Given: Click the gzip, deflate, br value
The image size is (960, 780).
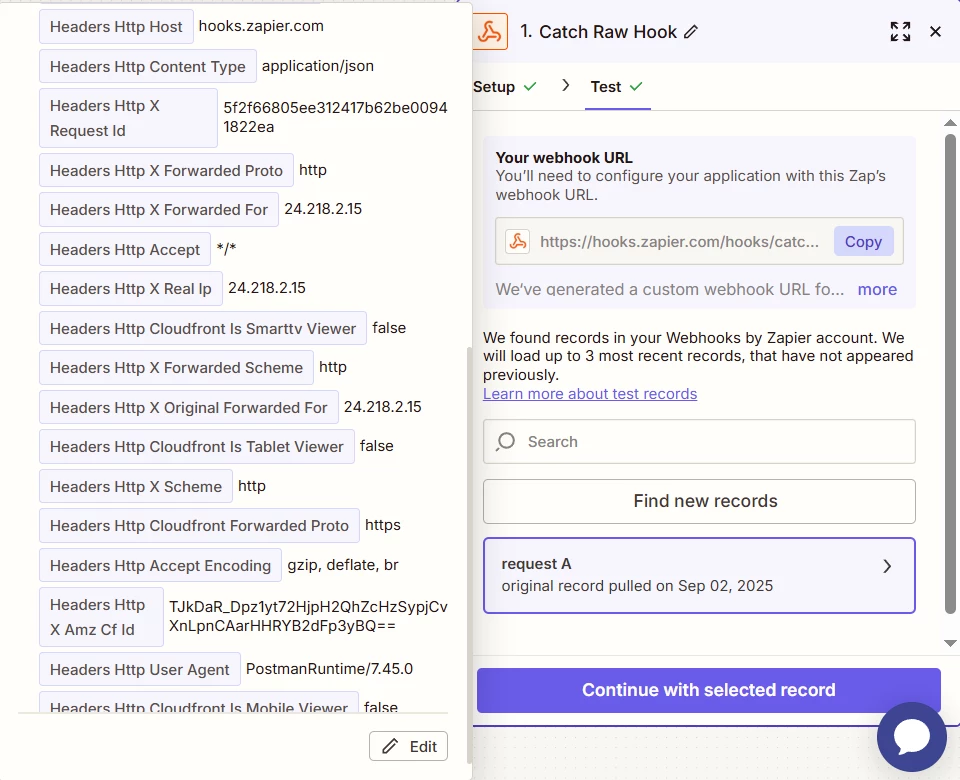Looking at the screenshot, I should [343, 564].
